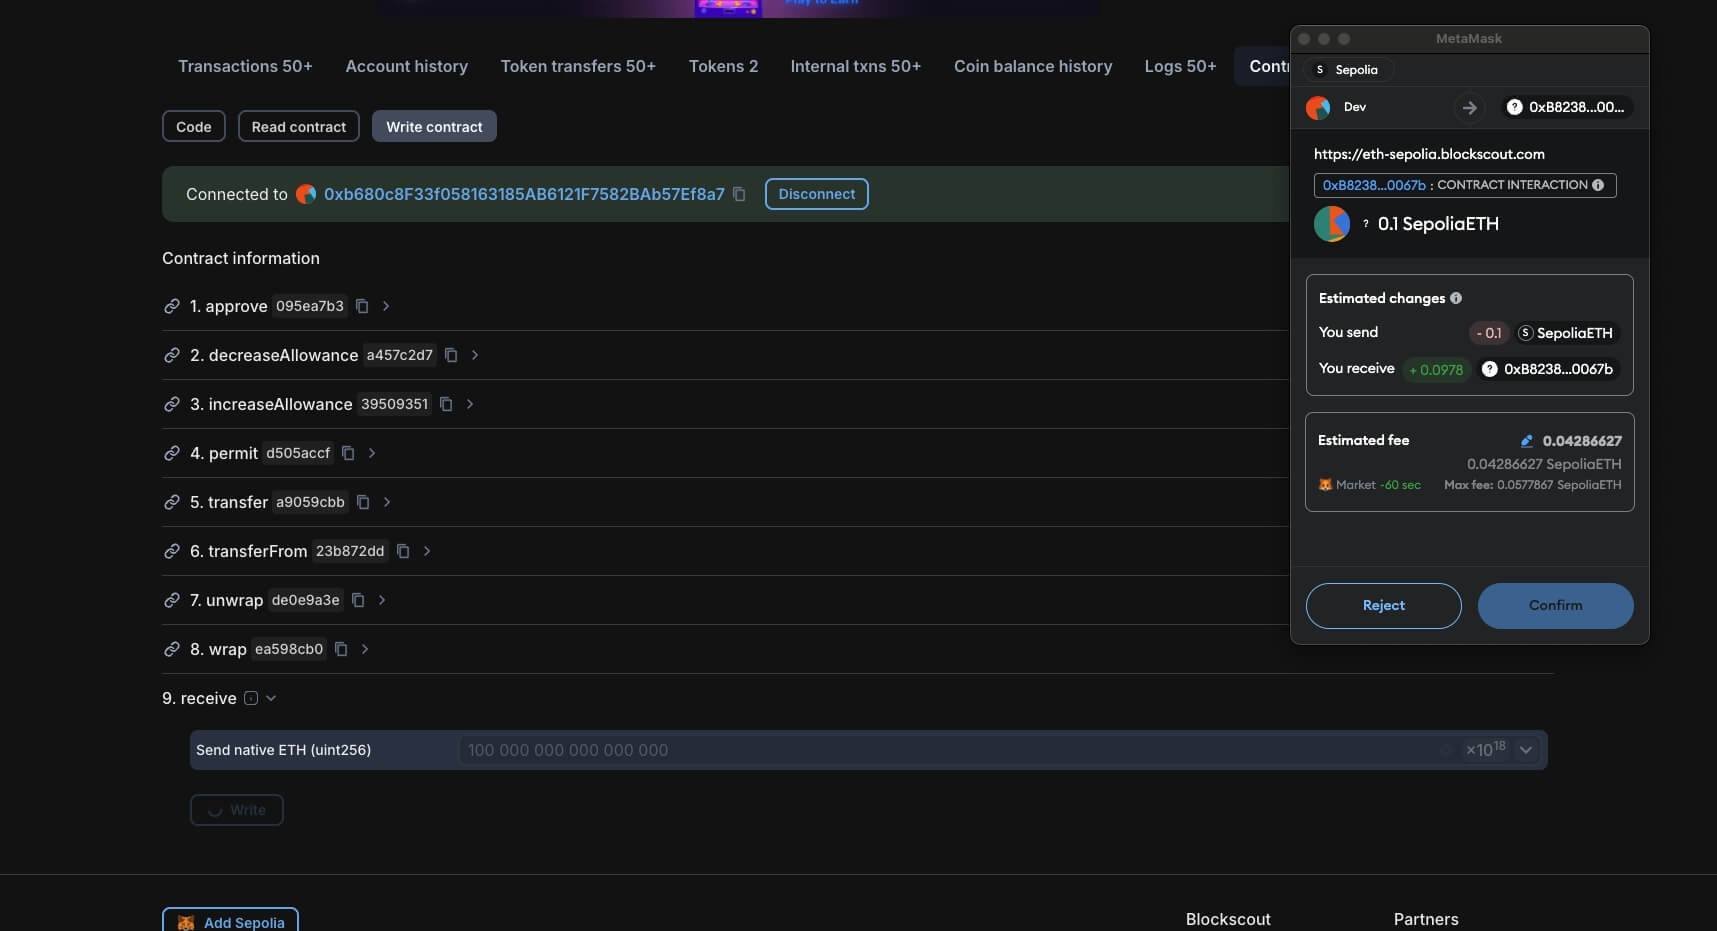Copy the approve method ID 095ea7b3
This screenshot has width=1717, height=931.
(362, 306)
